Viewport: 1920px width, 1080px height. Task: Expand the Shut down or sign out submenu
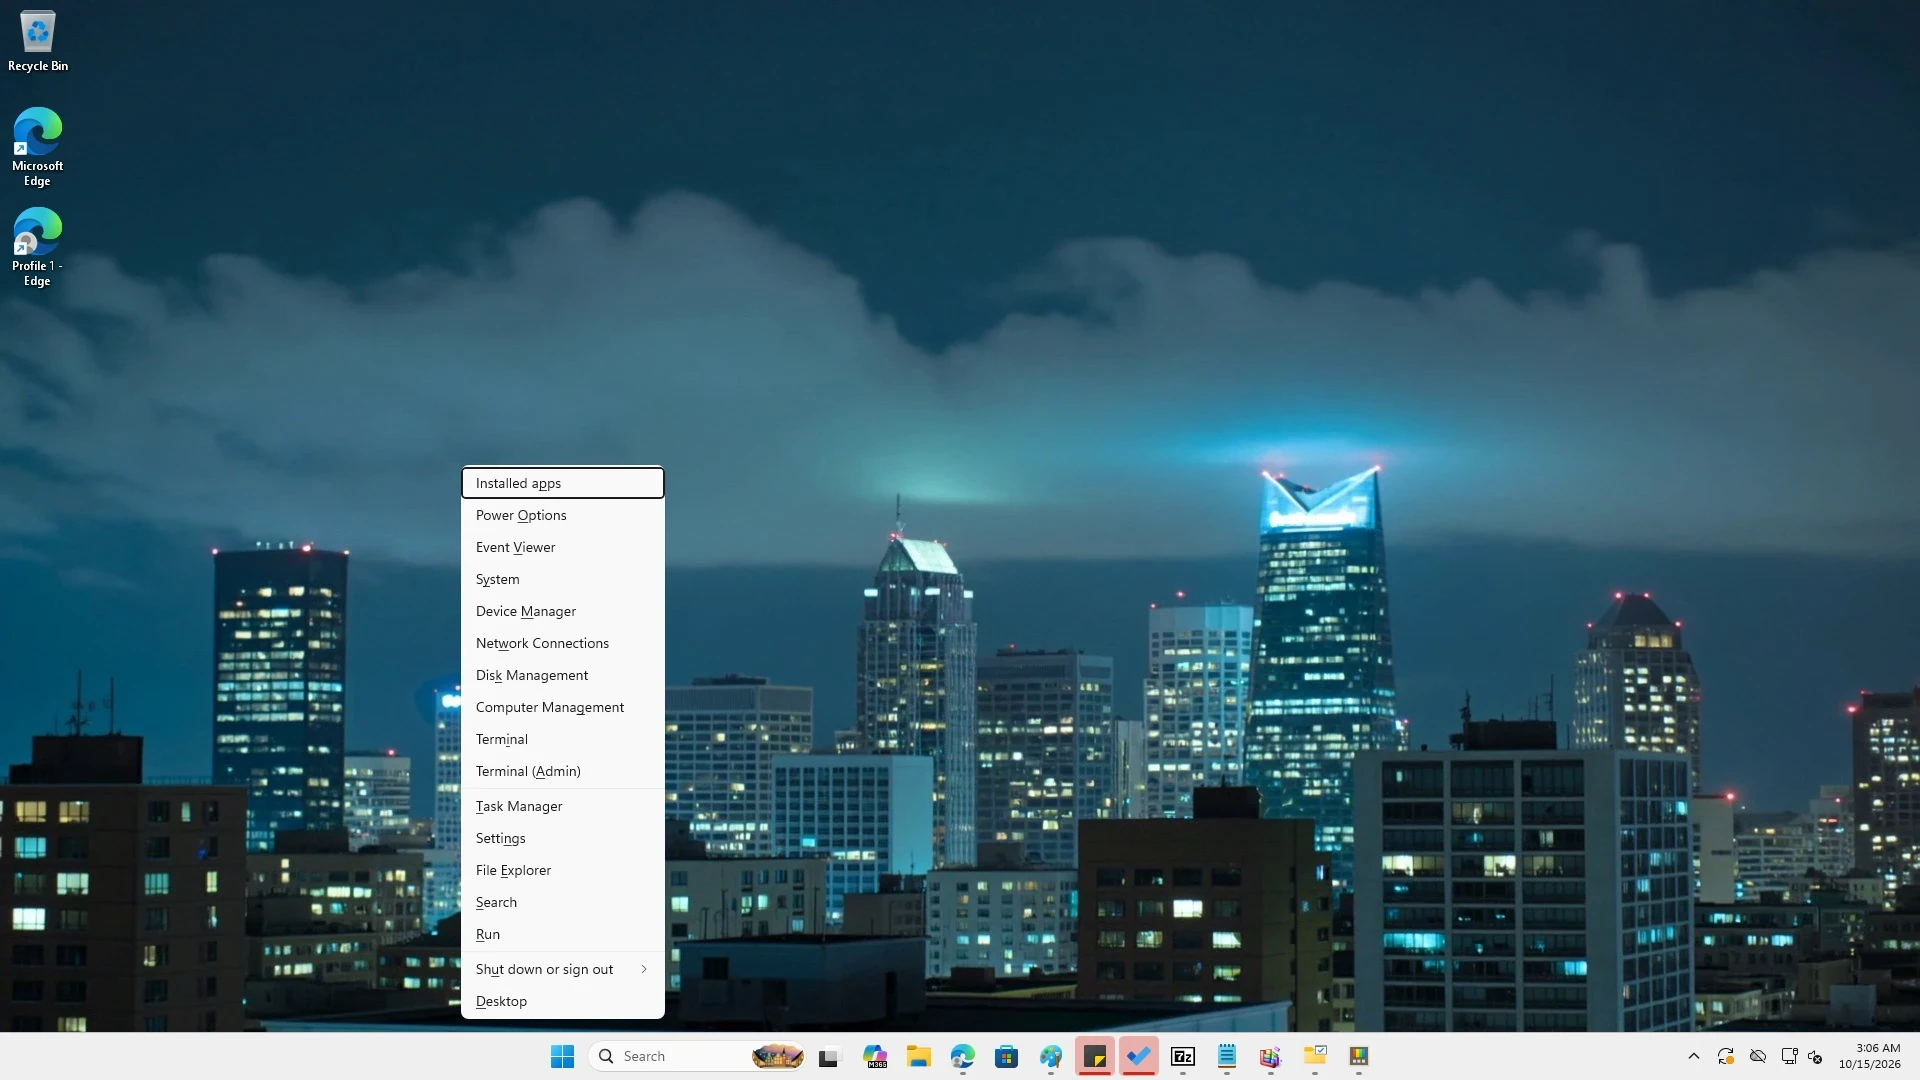(563, 969)
